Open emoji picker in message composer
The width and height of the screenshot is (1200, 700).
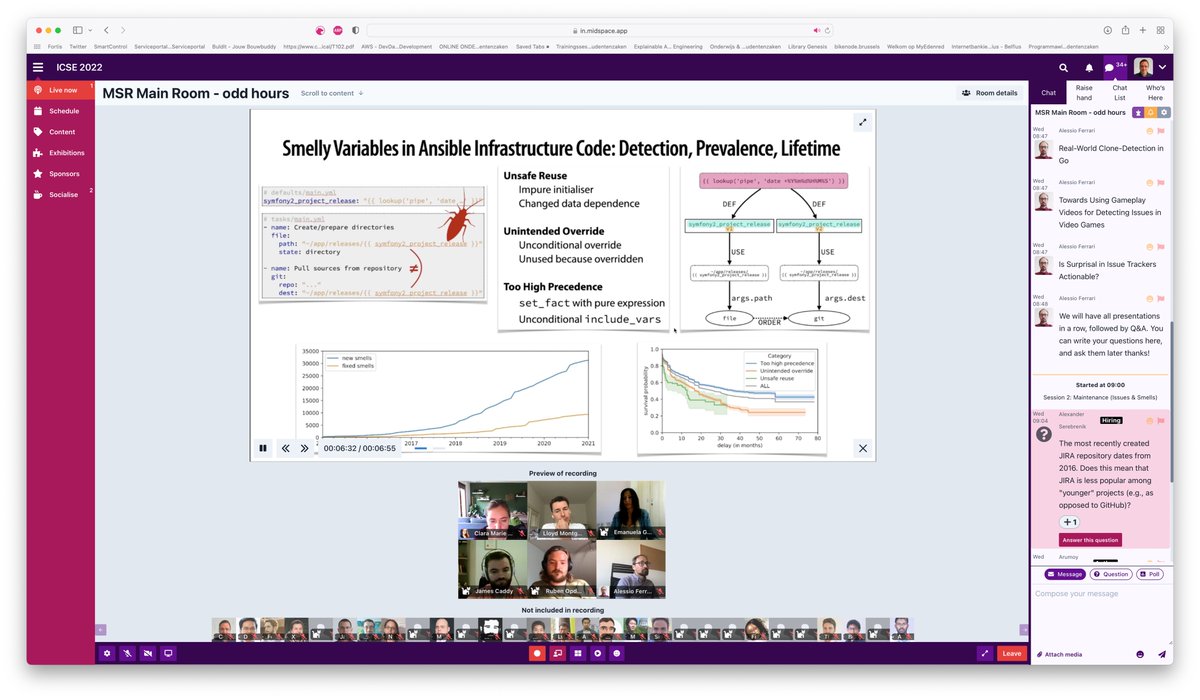coord(1140,654)
